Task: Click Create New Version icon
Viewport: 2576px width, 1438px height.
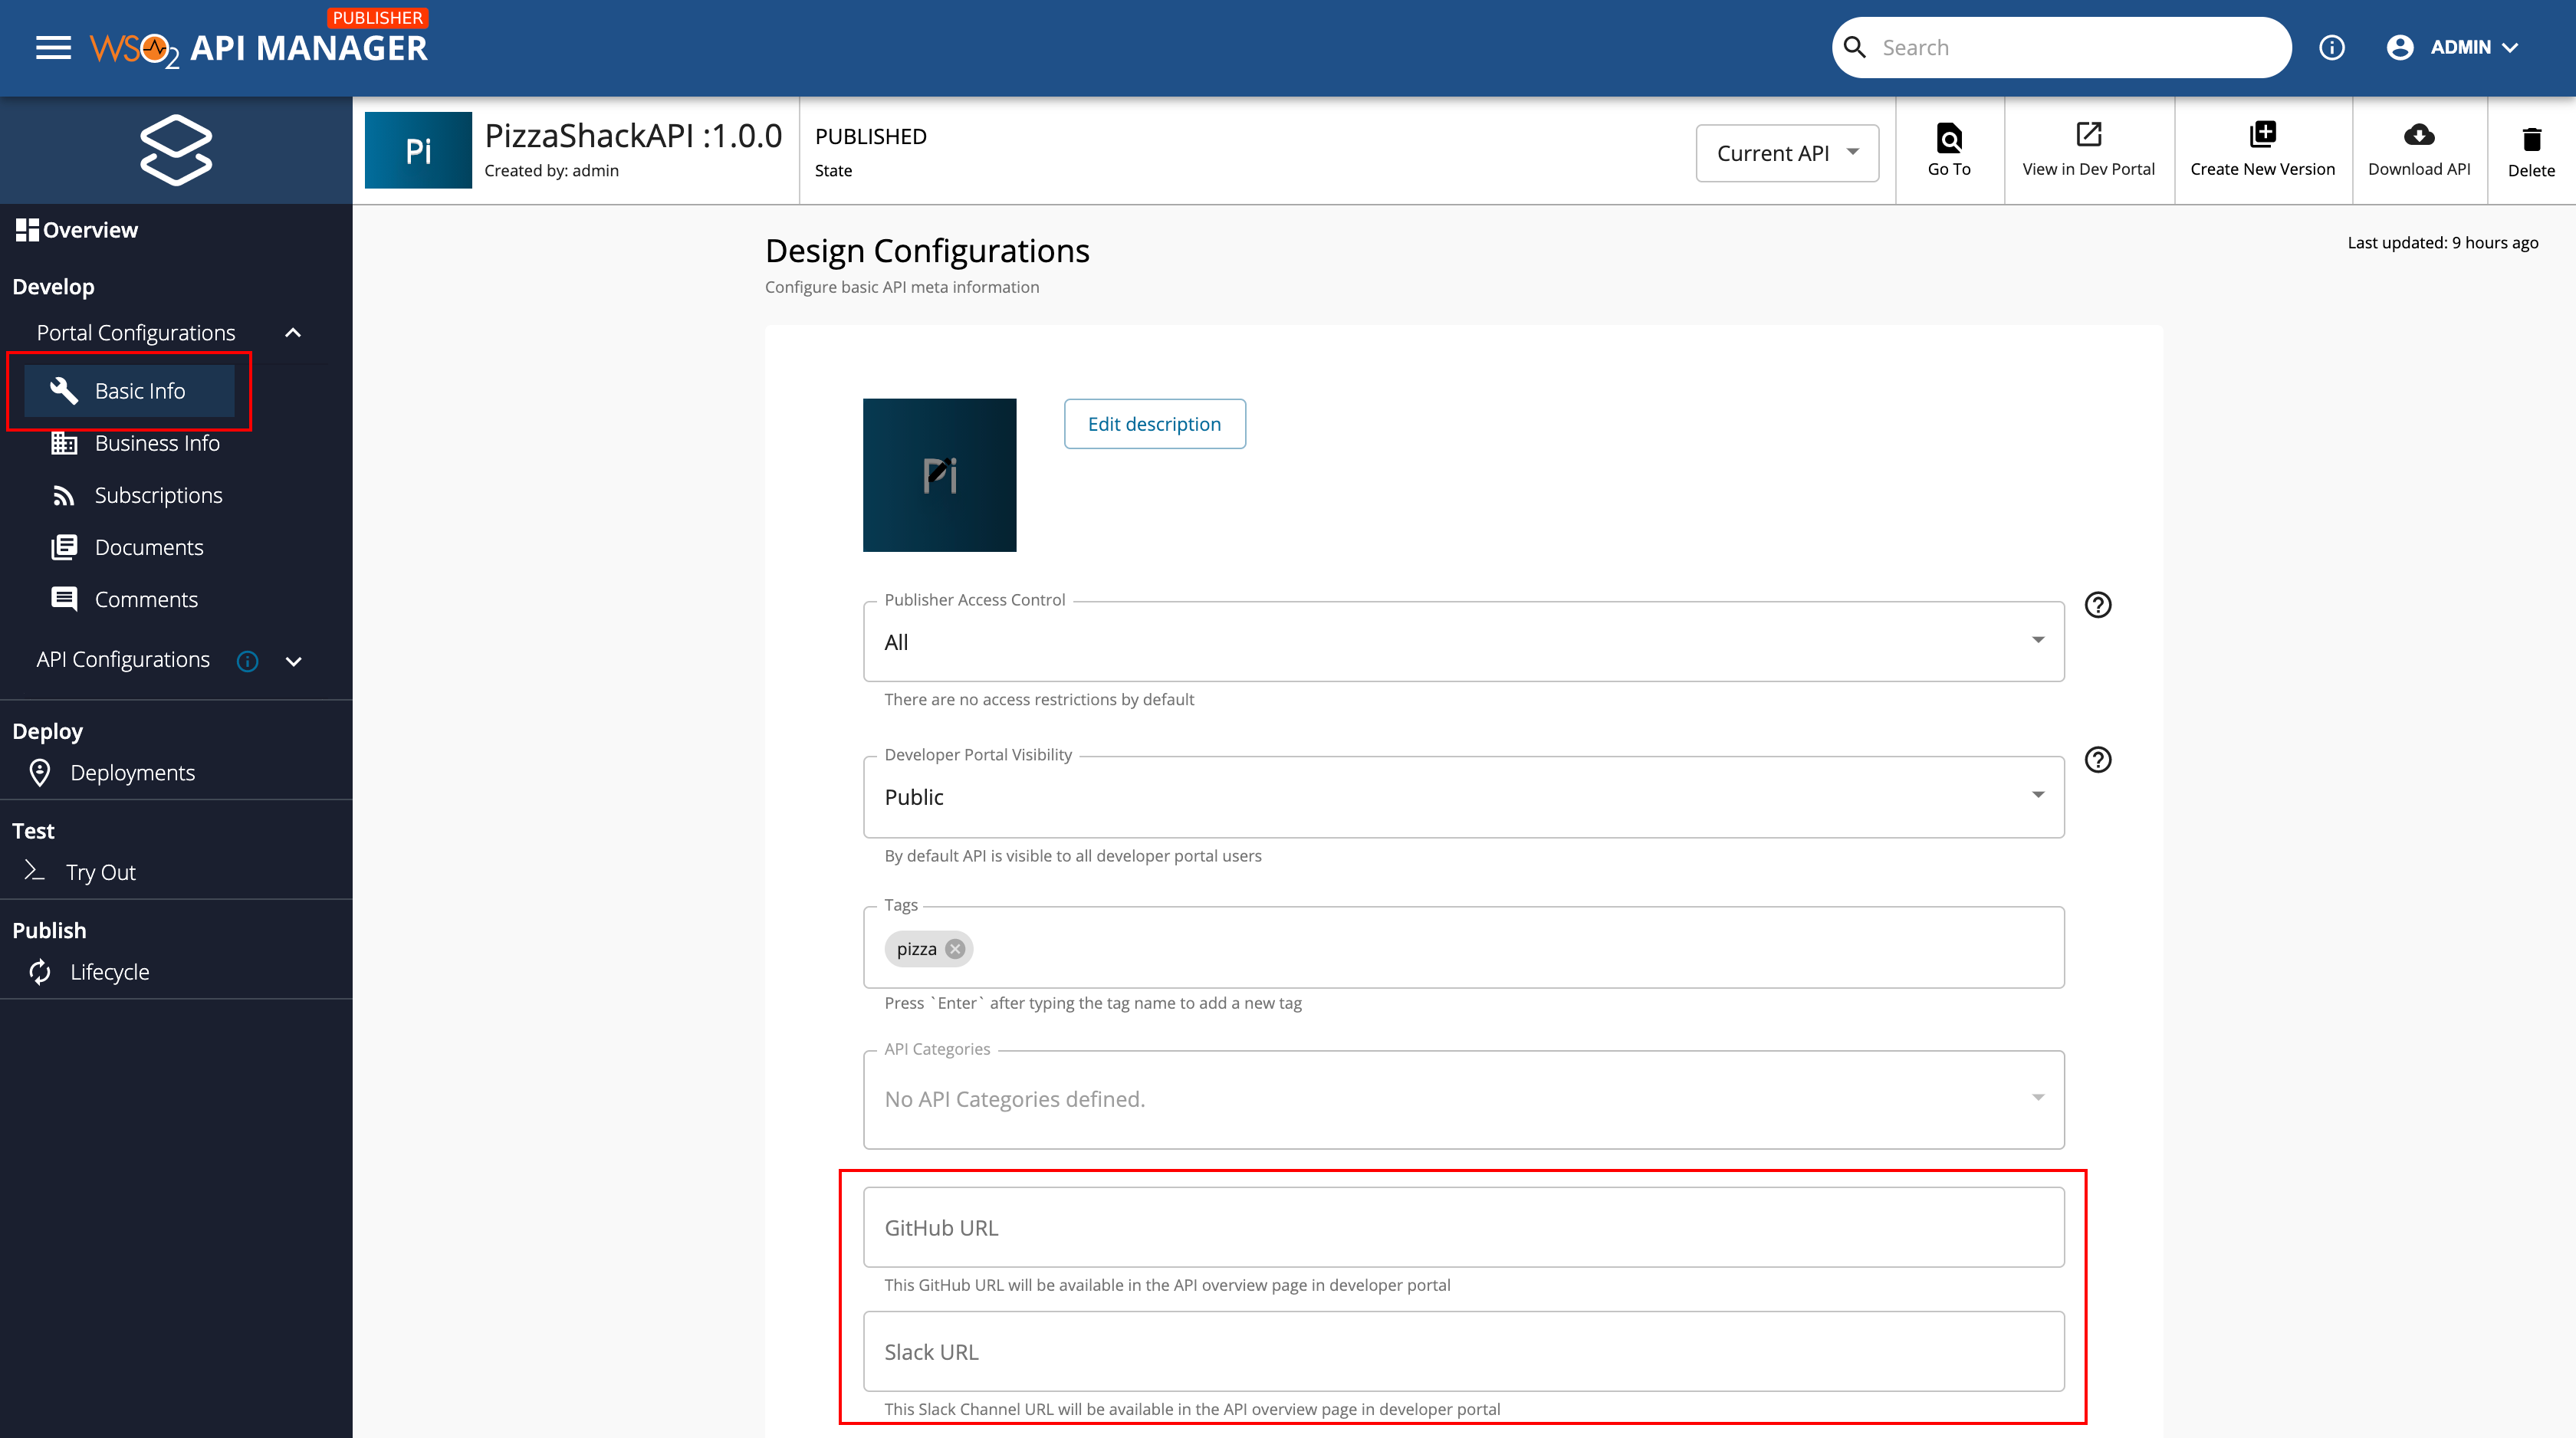Action: (2262, 134)
